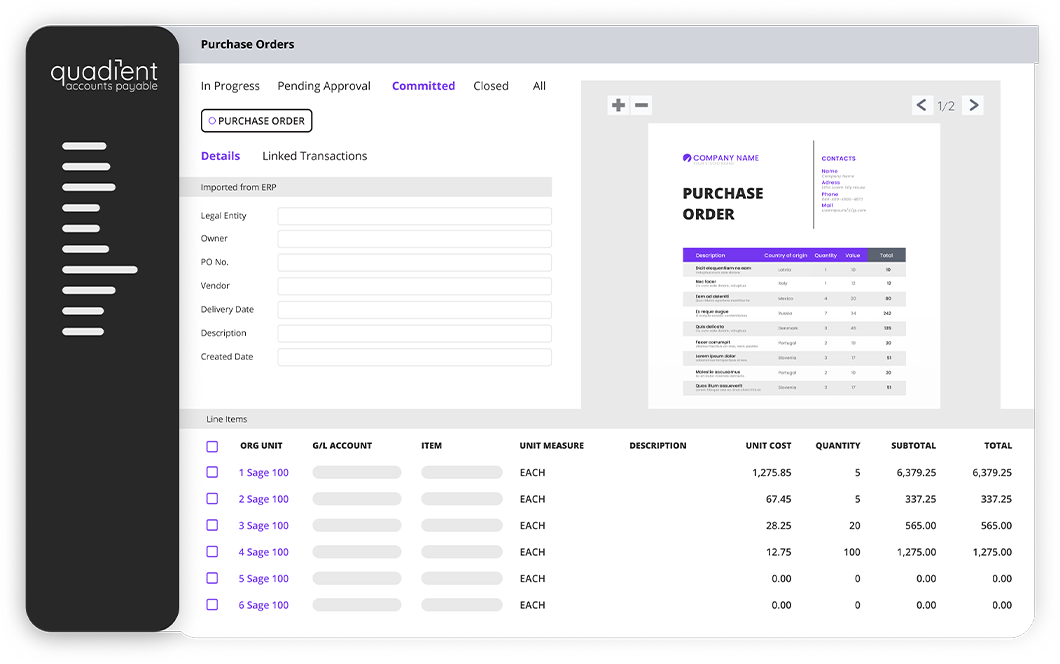Show the Closed purchase orders tab

tap(491, 86)
